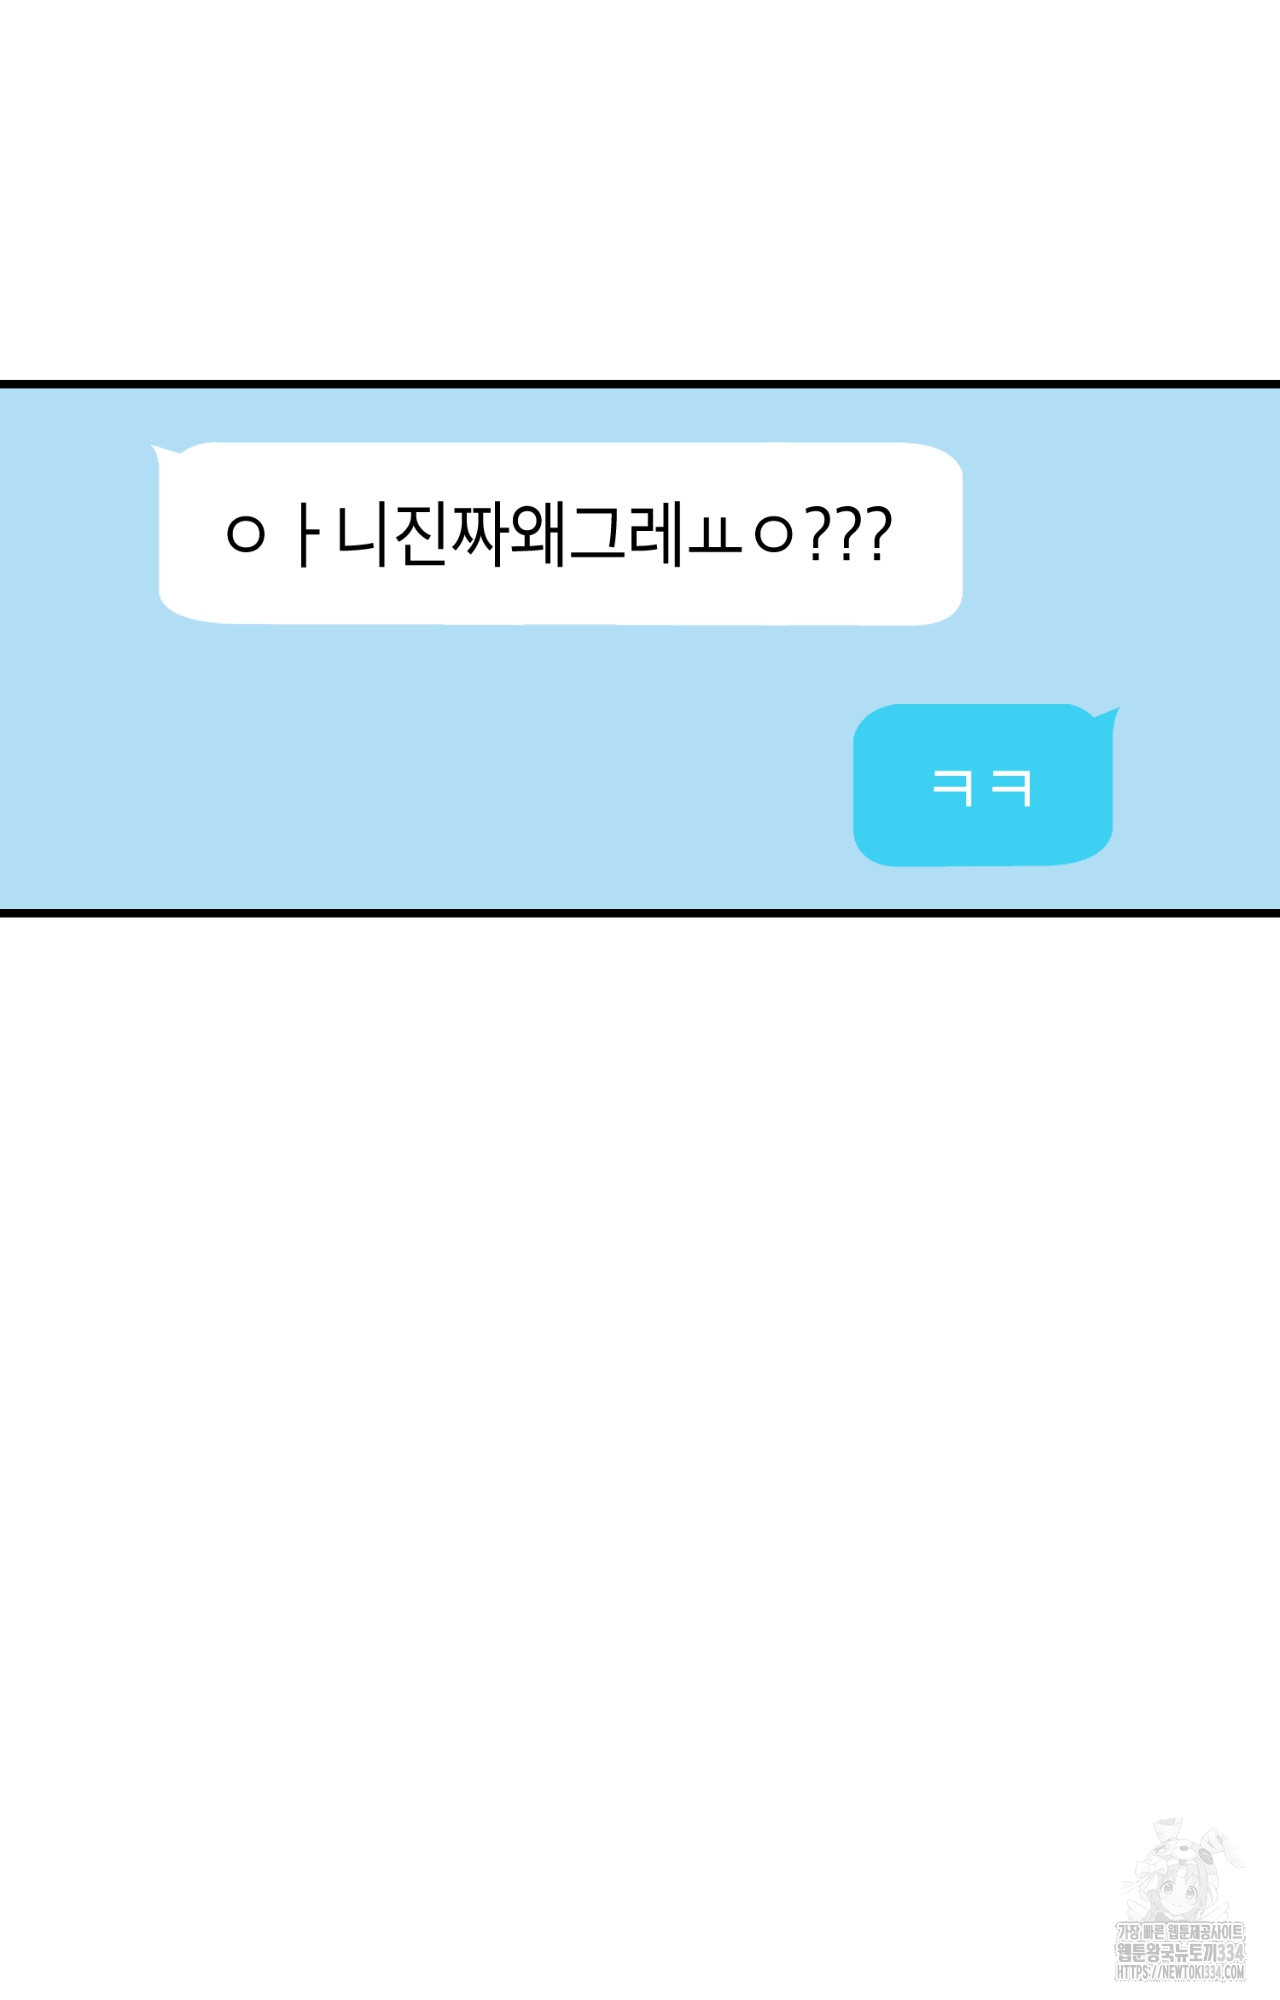Click the white incoming message bubble
The width and height of the screenshot is (1280, 2000).
(x=560, y=534)
